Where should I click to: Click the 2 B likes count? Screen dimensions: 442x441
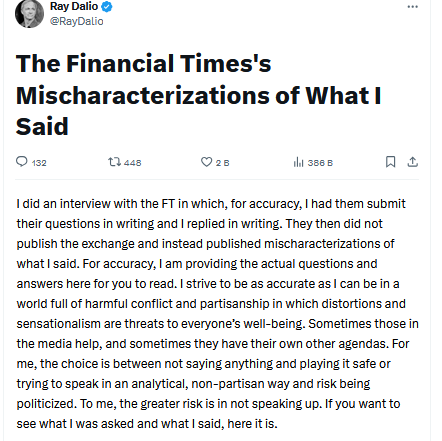point(223,163)
